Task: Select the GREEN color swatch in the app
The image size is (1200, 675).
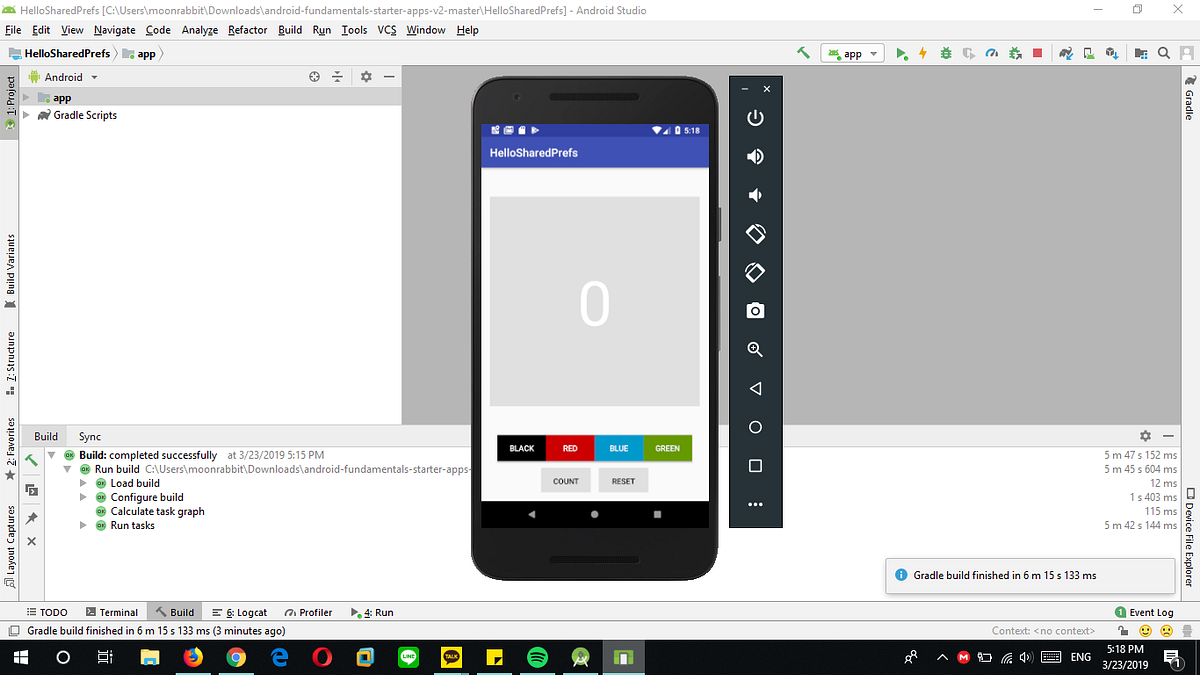Action: coord(668,448)
